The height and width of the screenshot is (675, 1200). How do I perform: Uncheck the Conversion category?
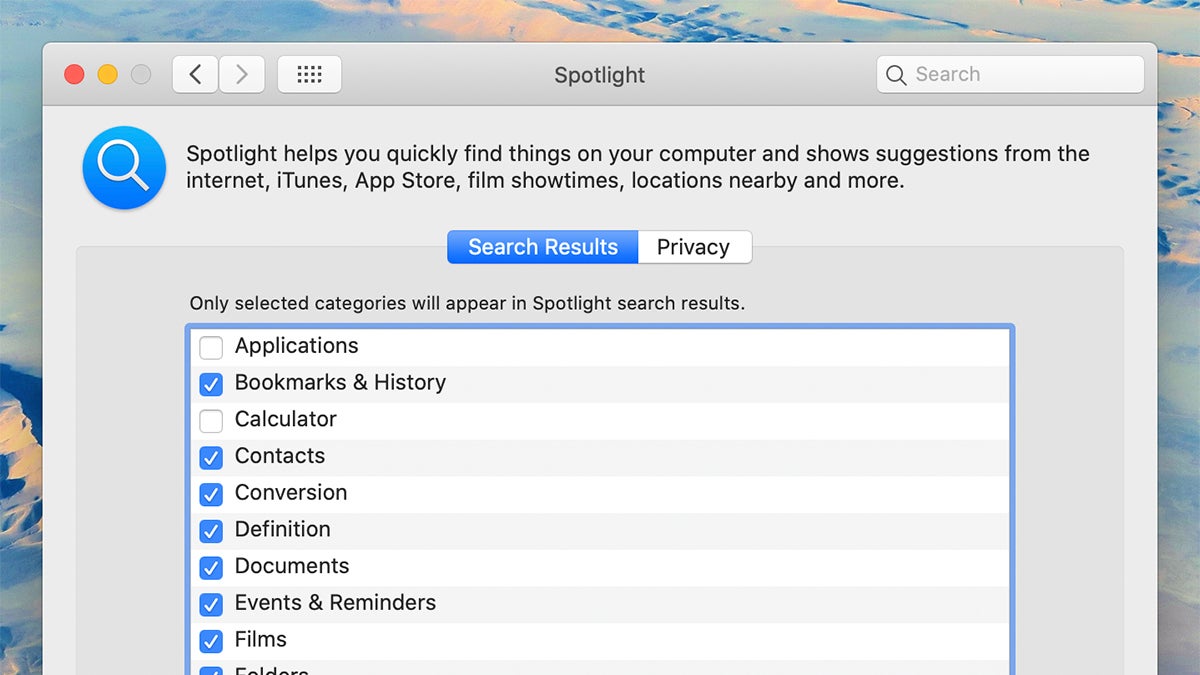pos(211,494)
